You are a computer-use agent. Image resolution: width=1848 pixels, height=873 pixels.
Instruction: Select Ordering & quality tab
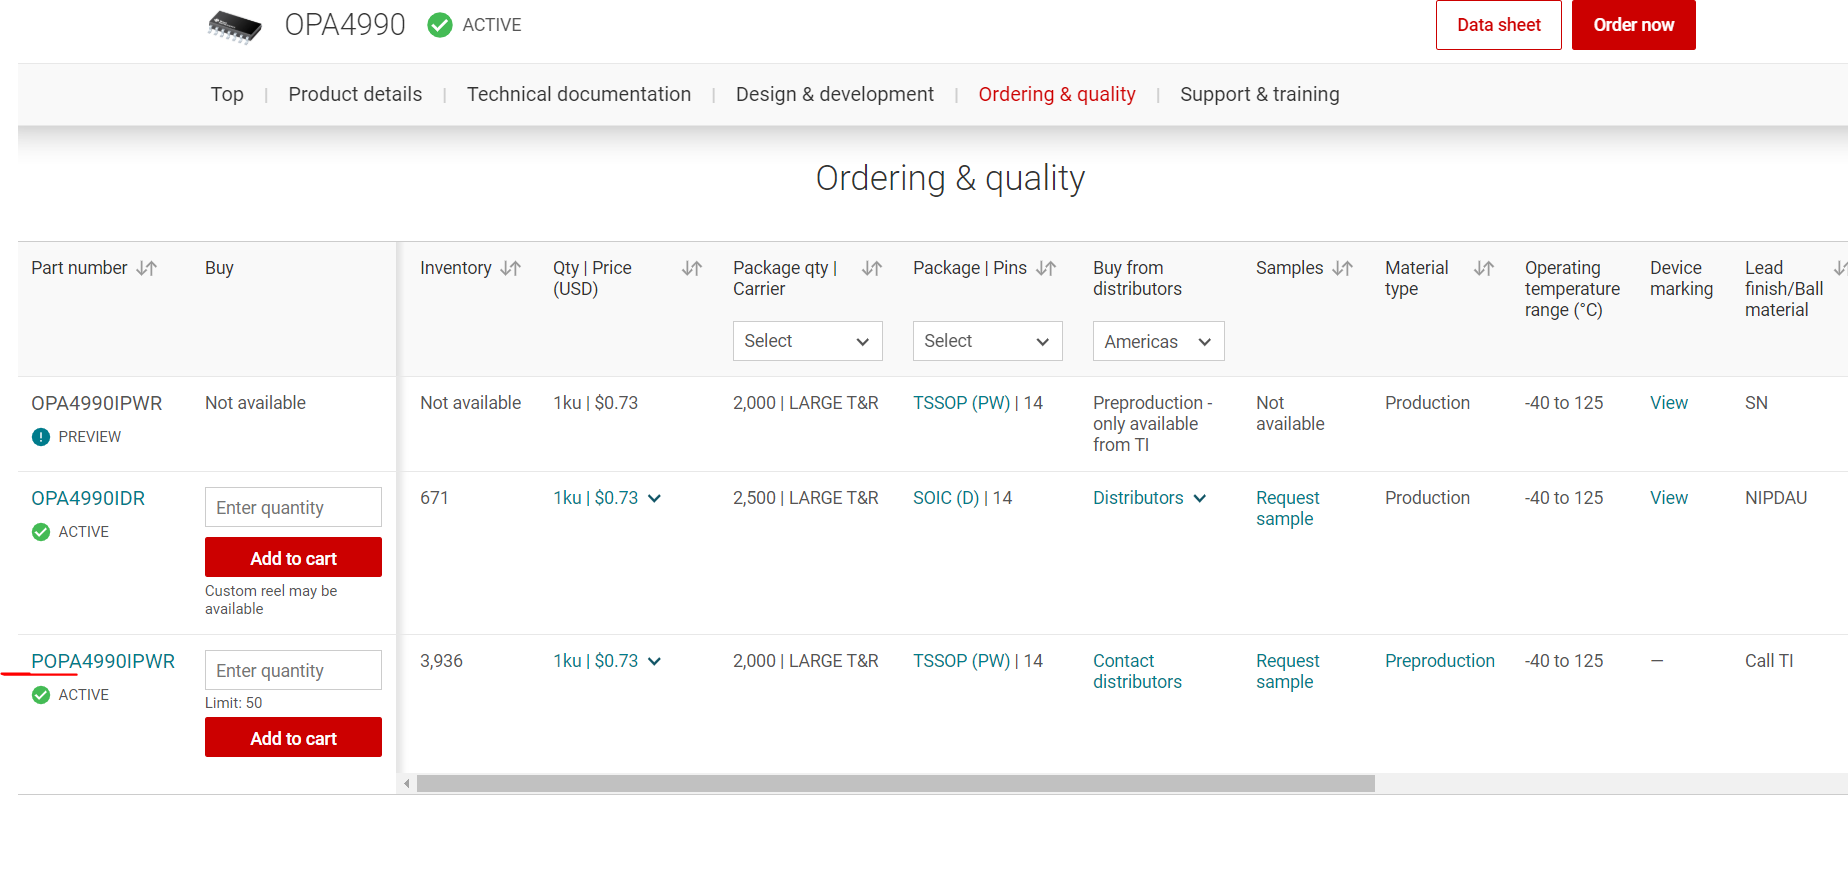pos(1057,94)
